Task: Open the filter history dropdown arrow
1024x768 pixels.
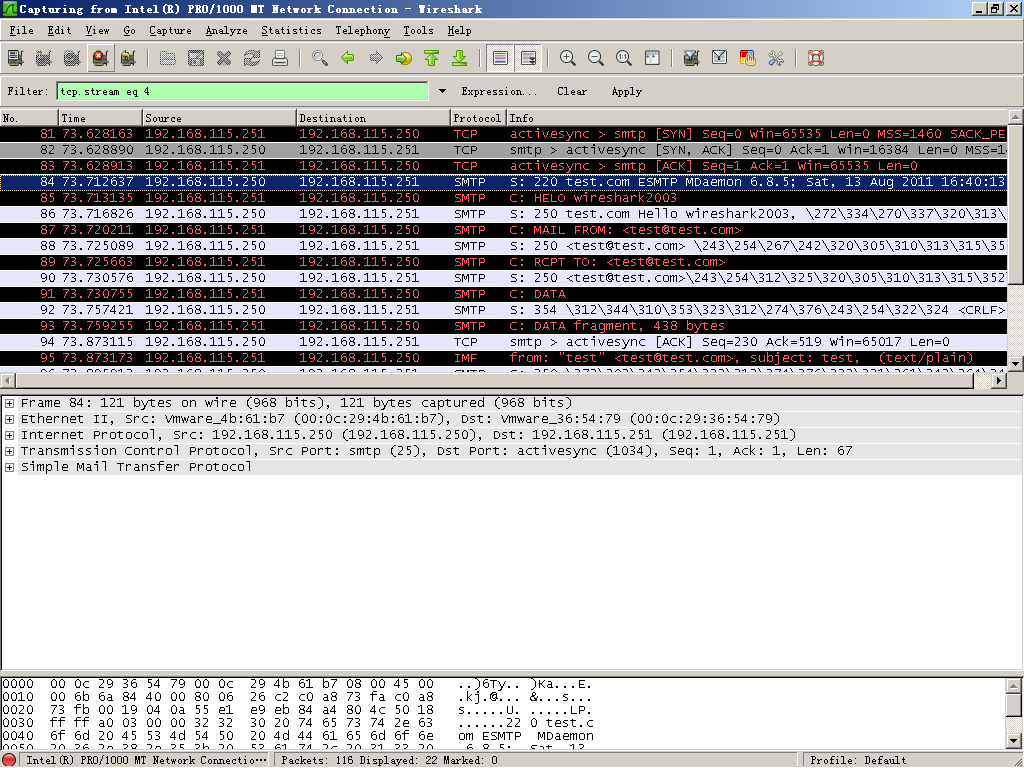Action: tap(442, 91)
